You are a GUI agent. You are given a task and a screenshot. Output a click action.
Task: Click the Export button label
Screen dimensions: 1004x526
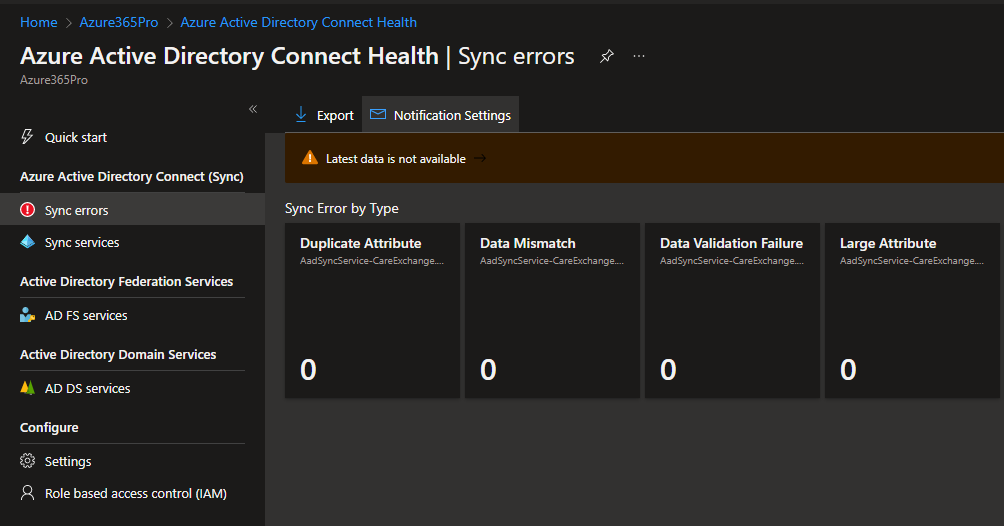(x=335, y=115)
